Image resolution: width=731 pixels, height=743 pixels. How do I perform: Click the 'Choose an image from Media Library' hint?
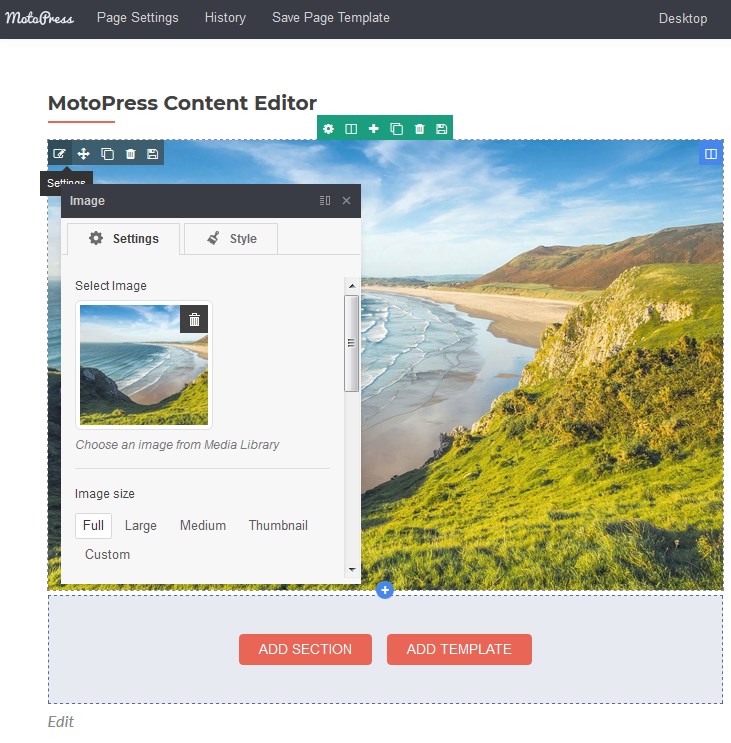pos(177,445)
